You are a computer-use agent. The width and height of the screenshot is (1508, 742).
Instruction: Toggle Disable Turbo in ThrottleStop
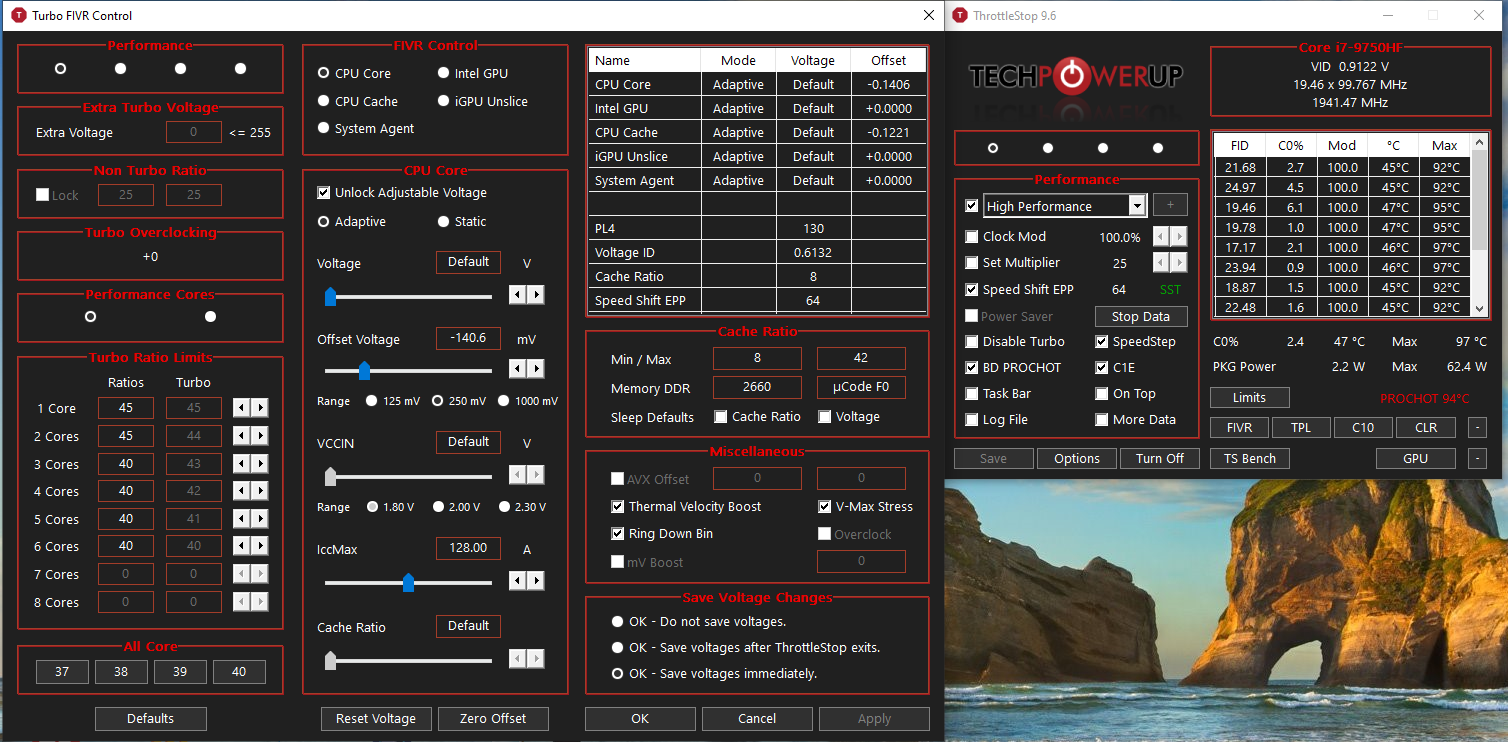pos(972,341)
